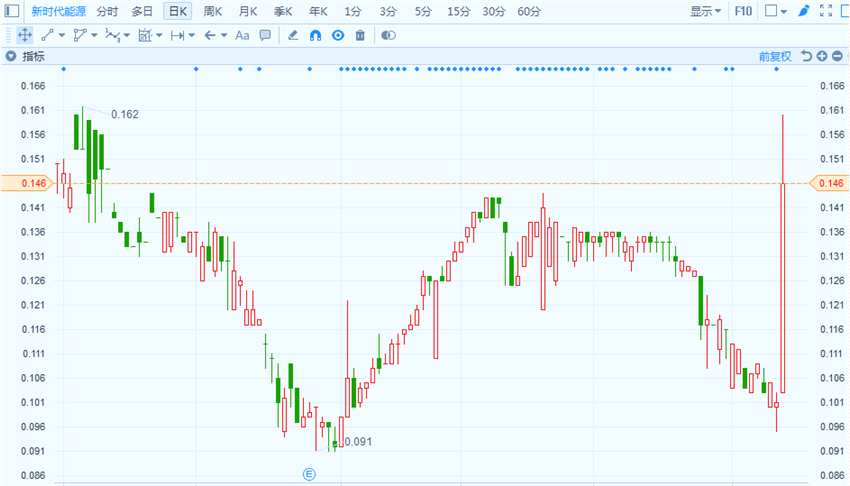Click the 0.162 high price label
The image size is (850, 486).
pyautogui.click(x=125, y=114)
